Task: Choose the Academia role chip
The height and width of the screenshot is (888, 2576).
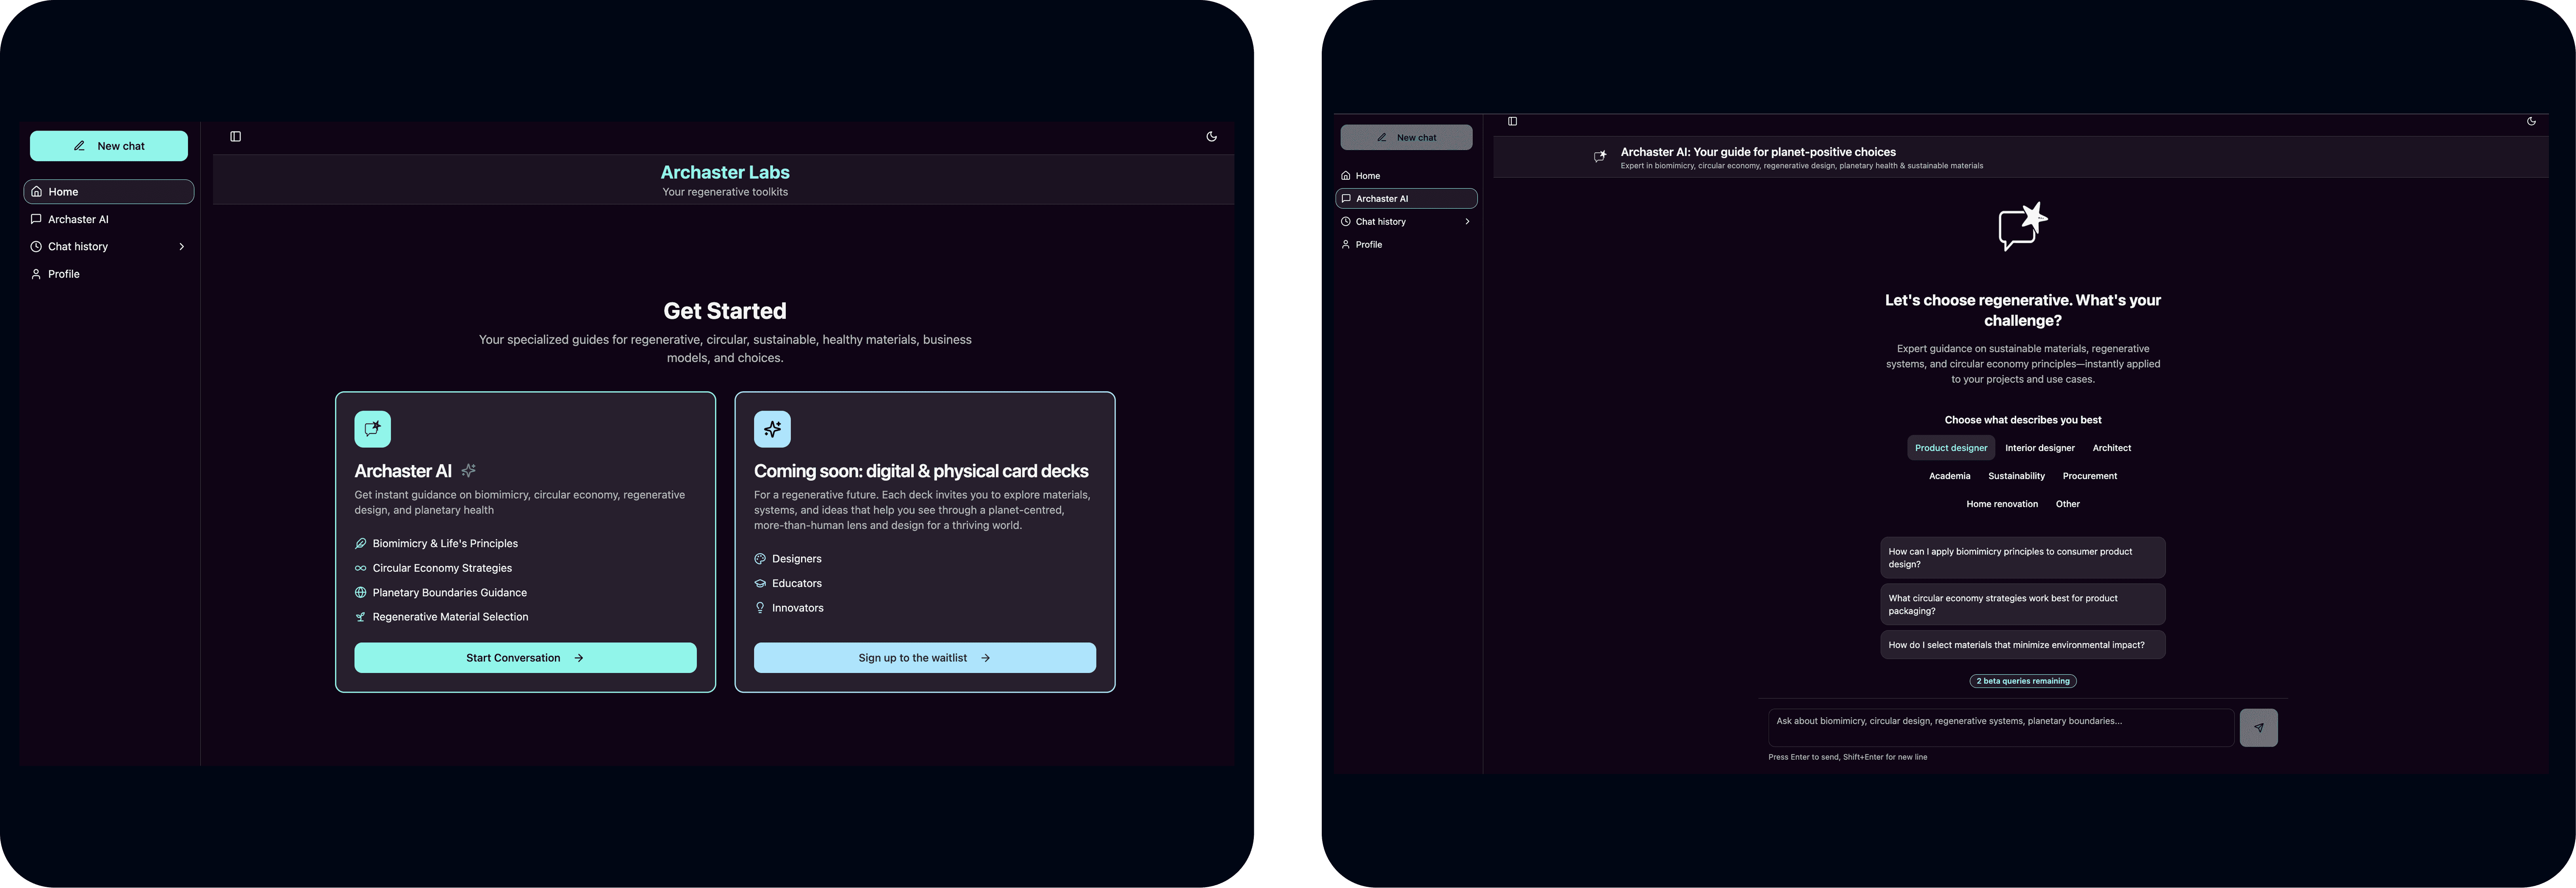Action: coord(1950,476)
